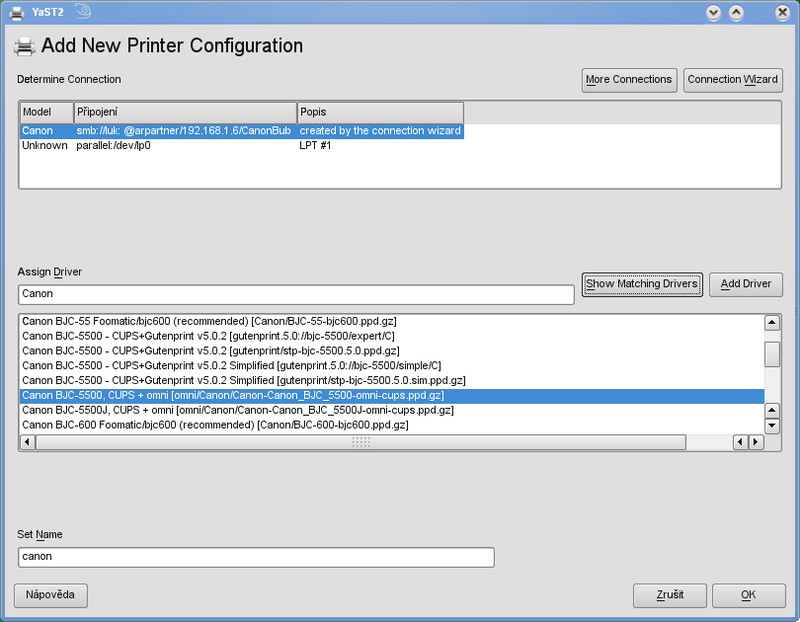
Task: Click the driver list vertical scrollbar thumb
Action: [x=772, y=354]
